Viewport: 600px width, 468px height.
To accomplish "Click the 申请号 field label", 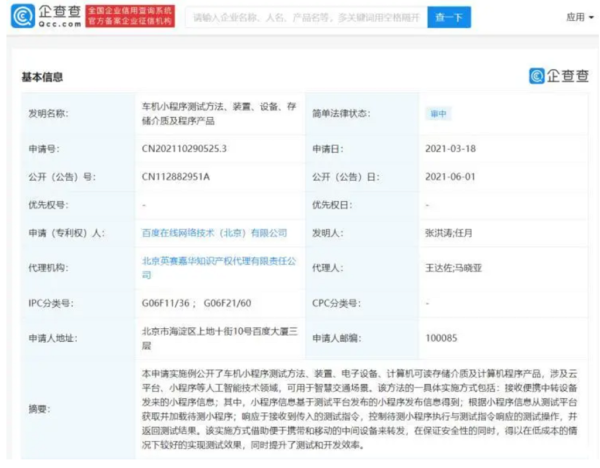I will click(44, 148).
